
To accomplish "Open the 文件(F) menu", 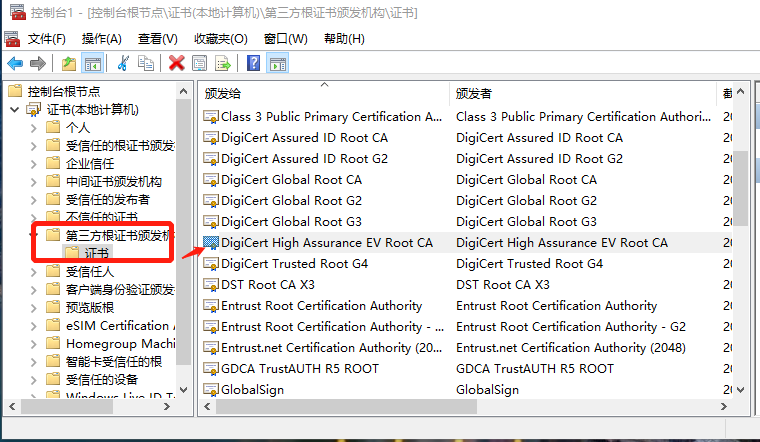I will tap(46, 39).
